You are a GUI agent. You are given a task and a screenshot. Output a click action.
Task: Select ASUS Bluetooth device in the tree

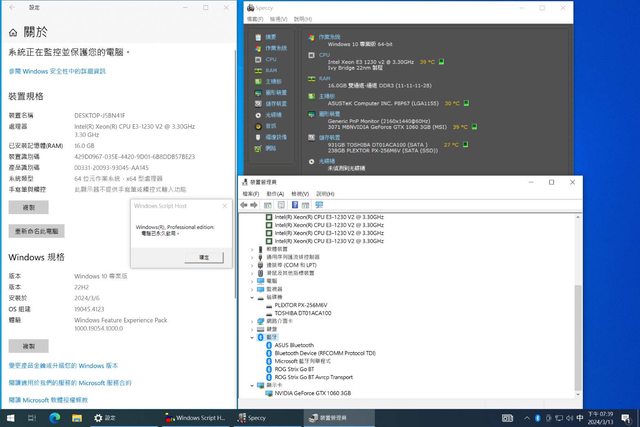click(x=294, y=345)
